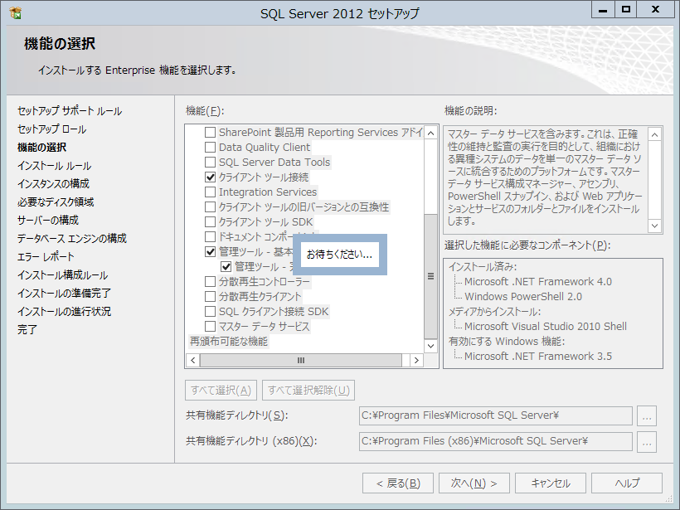
Task: Check the ドキュメント コンポーネント checkbox
Action: [x=210, y=237]
